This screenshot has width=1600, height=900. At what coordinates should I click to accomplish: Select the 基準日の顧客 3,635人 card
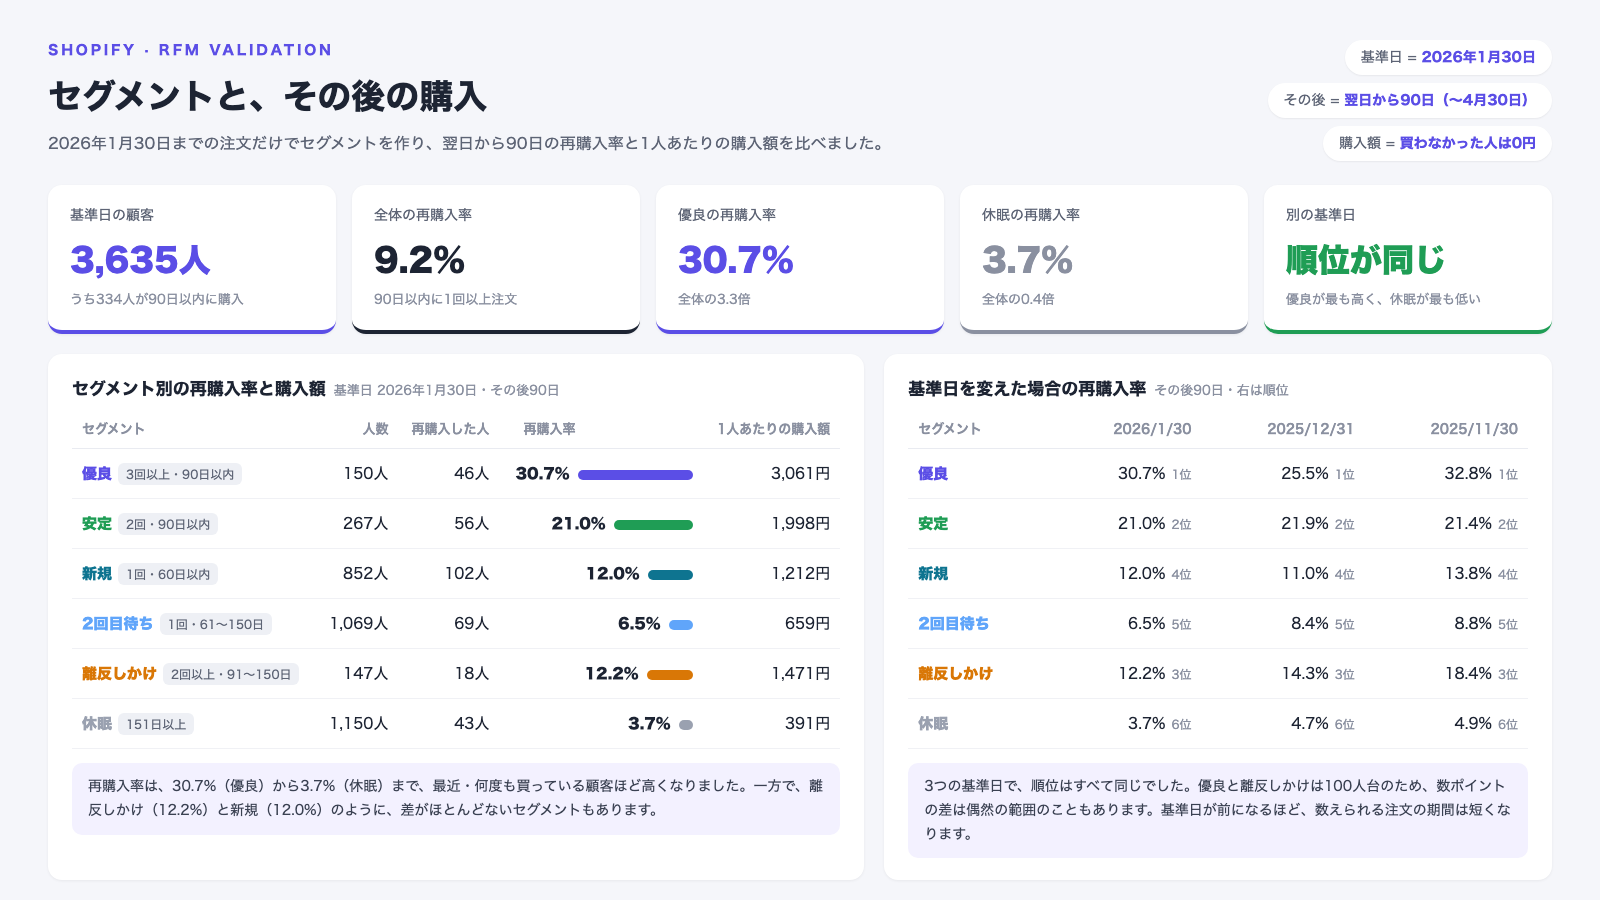tap(192, 259)
